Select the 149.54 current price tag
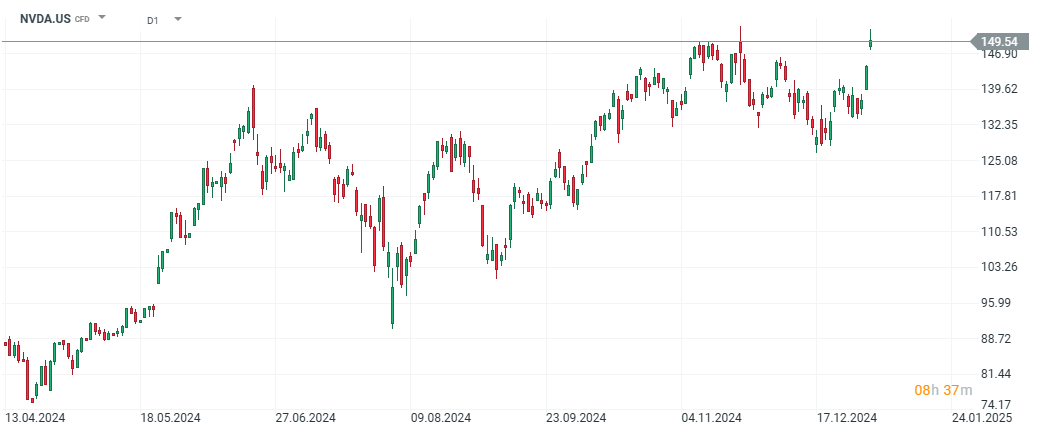This screenshot has height=435, width=1041. [x=998, y=41]
